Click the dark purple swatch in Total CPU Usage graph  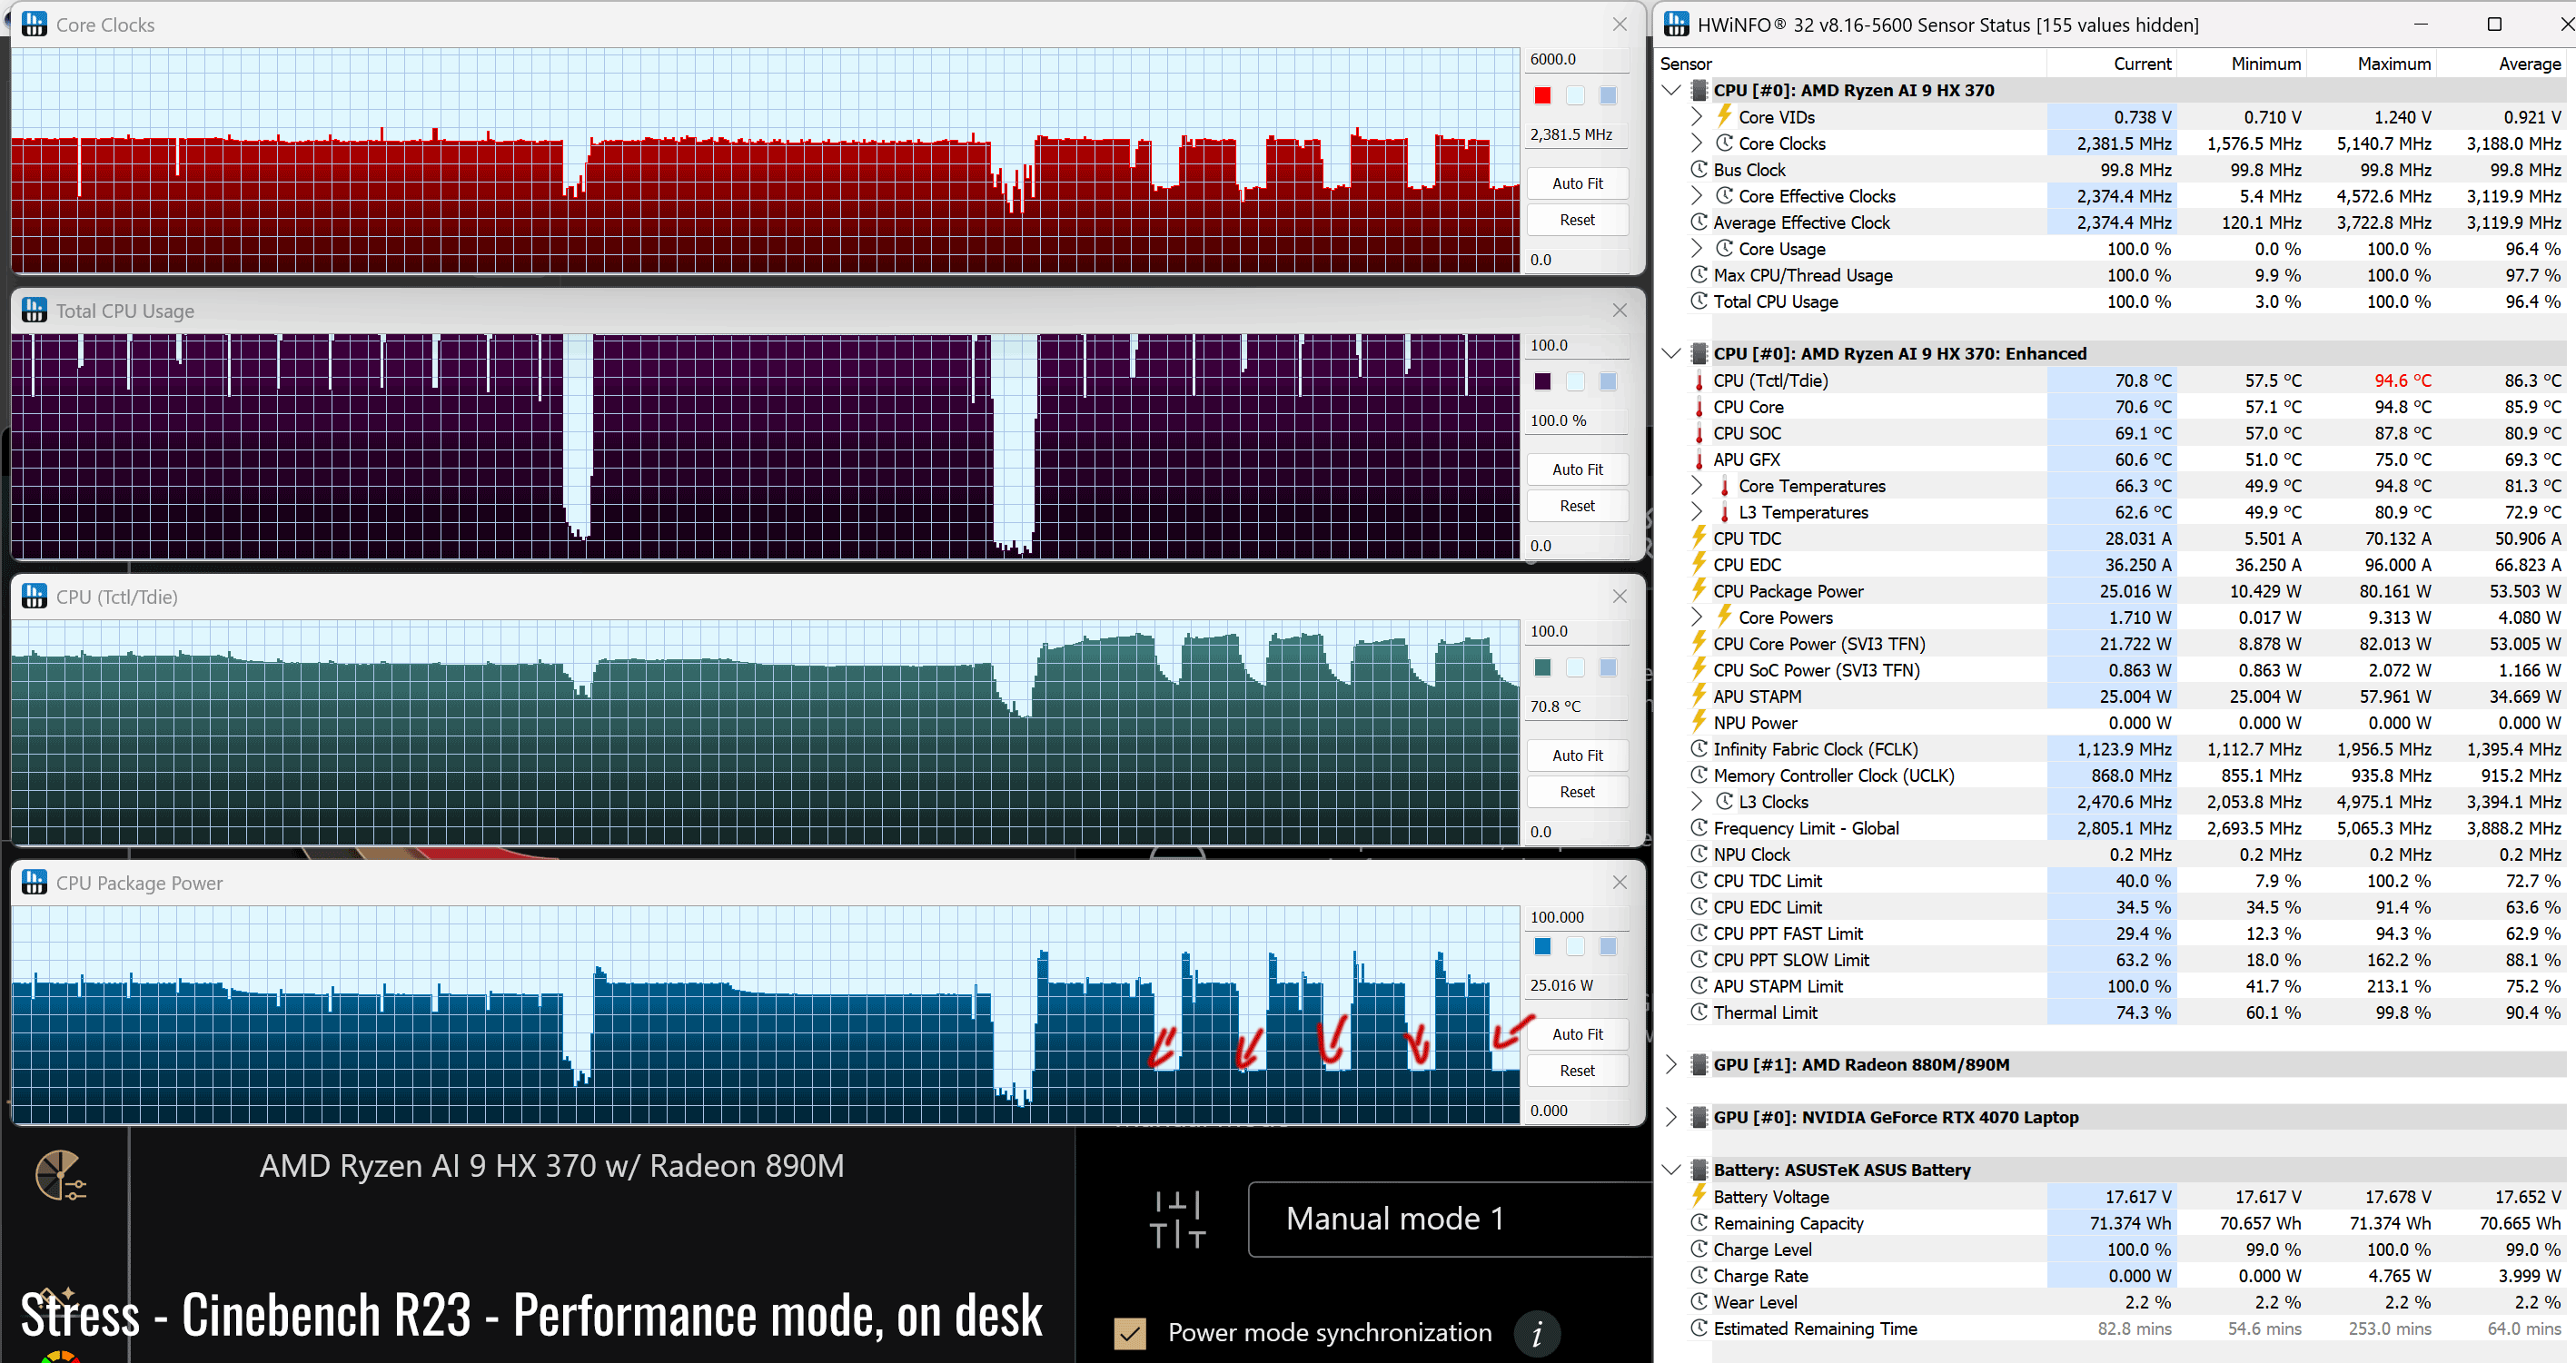(x=1542, y=381)
